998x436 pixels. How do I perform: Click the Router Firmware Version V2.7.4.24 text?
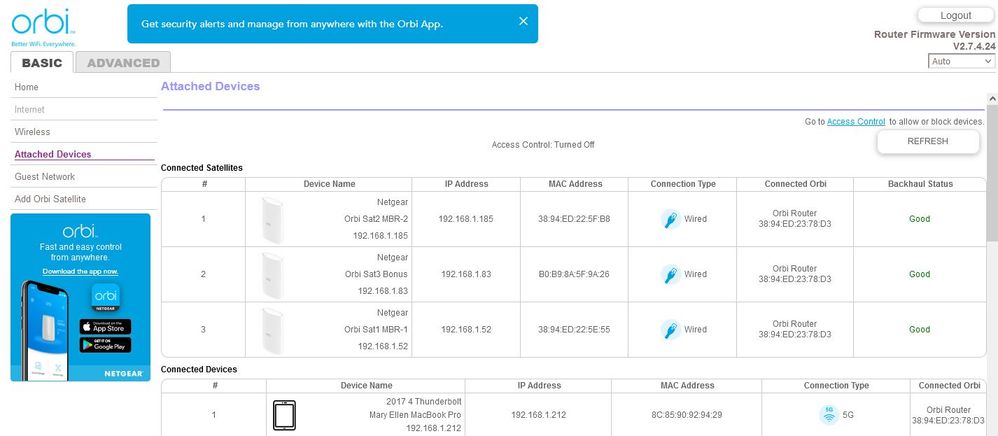(934, 41)
